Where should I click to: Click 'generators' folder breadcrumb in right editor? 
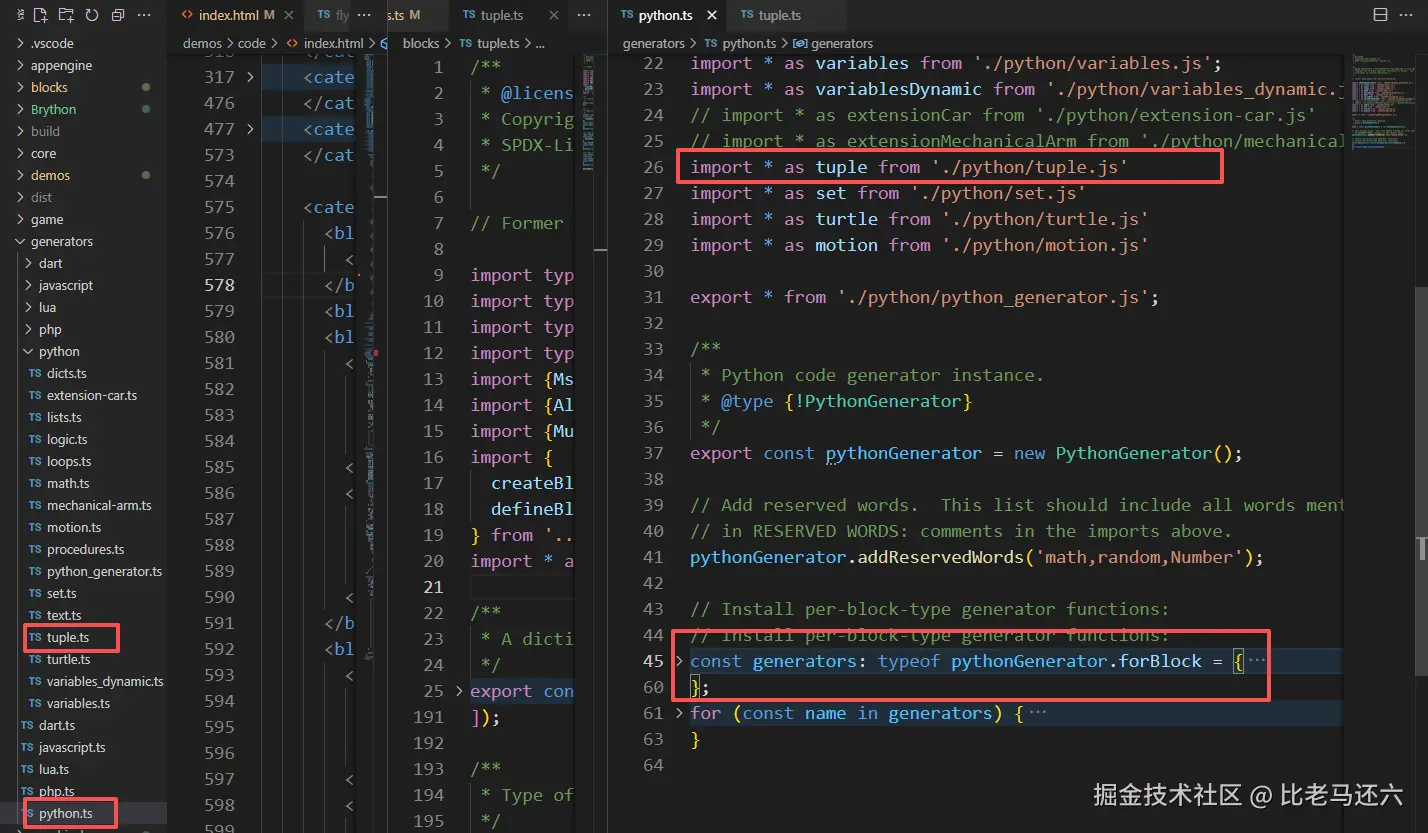tap(654, 43)
